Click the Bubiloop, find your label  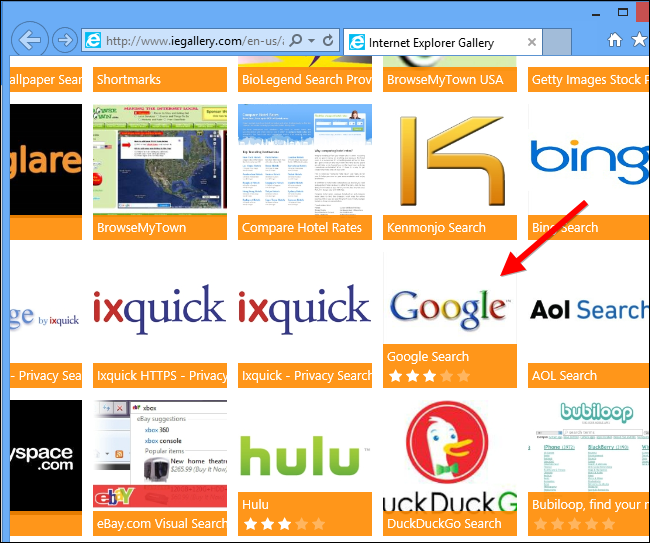590,505
